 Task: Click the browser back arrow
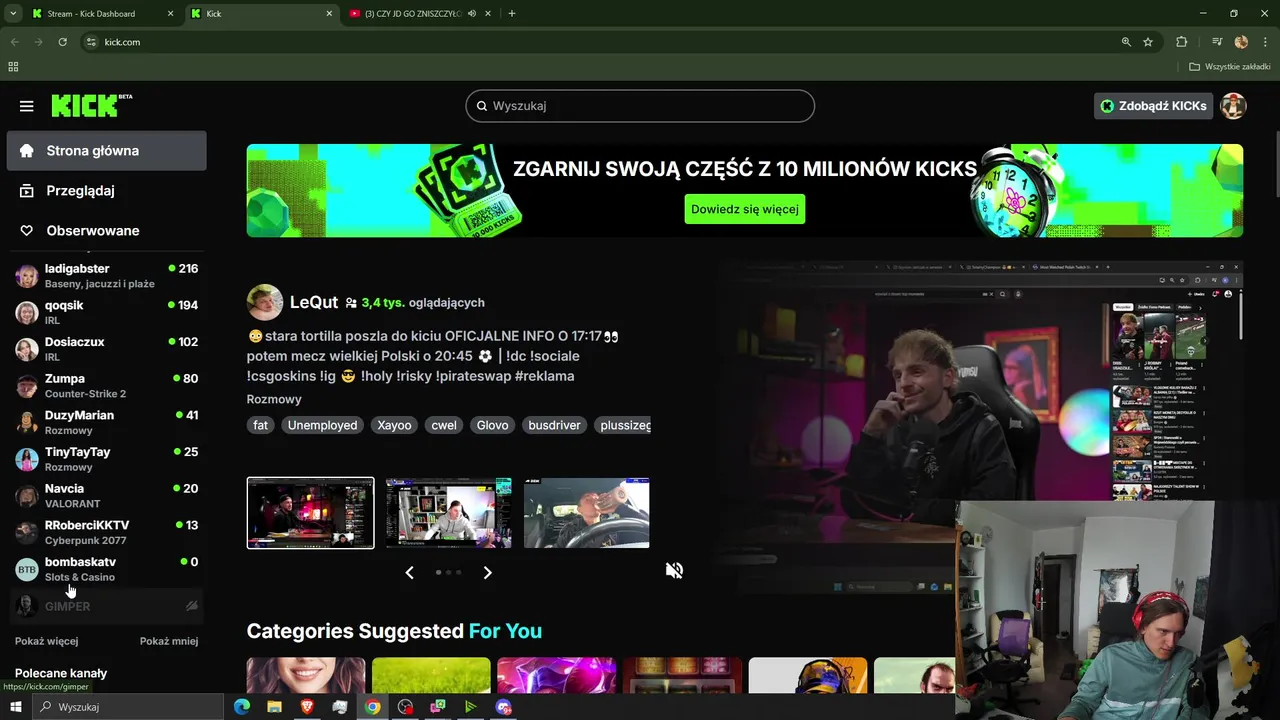[x=15, y=42]
